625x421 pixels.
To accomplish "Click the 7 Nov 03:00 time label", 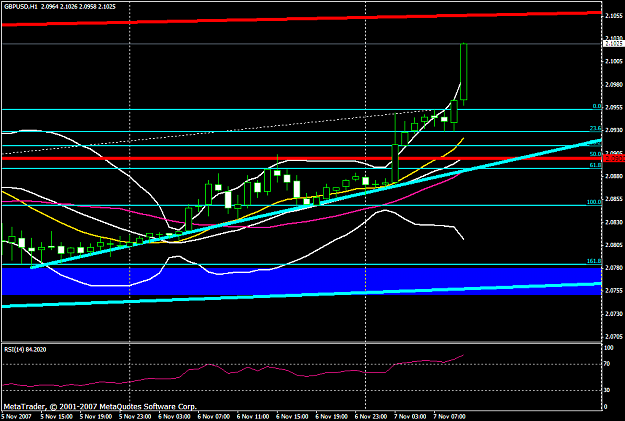I will pos(411,417).
